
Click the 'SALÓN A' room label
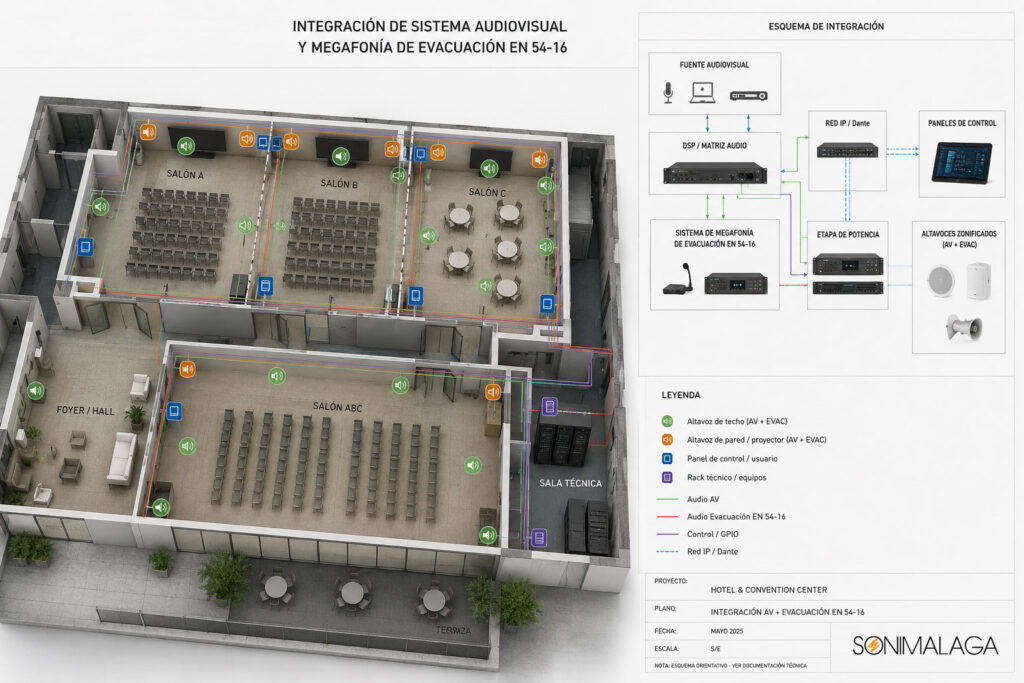185,174
